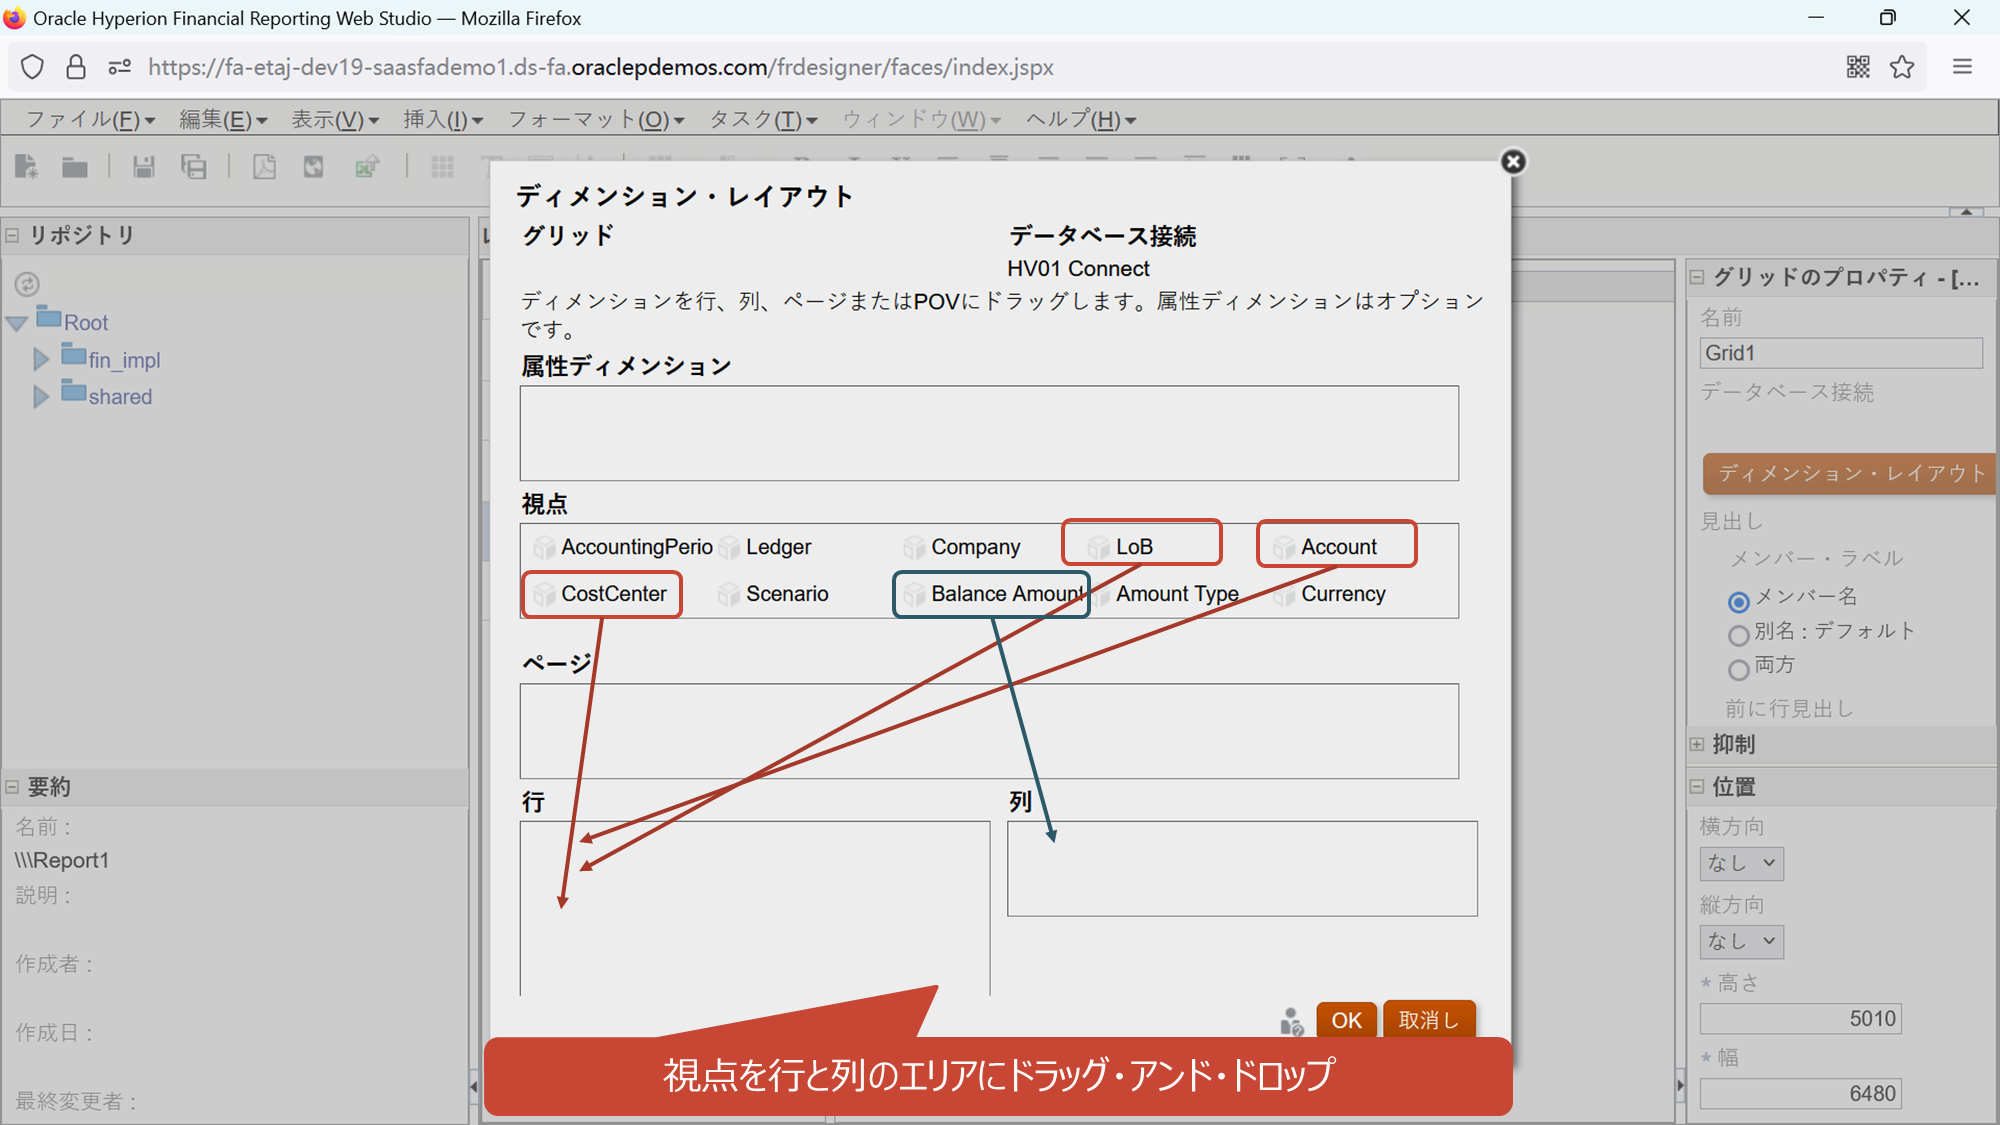Open the 挿入(I) menu
Viewport: 2000px width, 1125px height.
point(442,120)
